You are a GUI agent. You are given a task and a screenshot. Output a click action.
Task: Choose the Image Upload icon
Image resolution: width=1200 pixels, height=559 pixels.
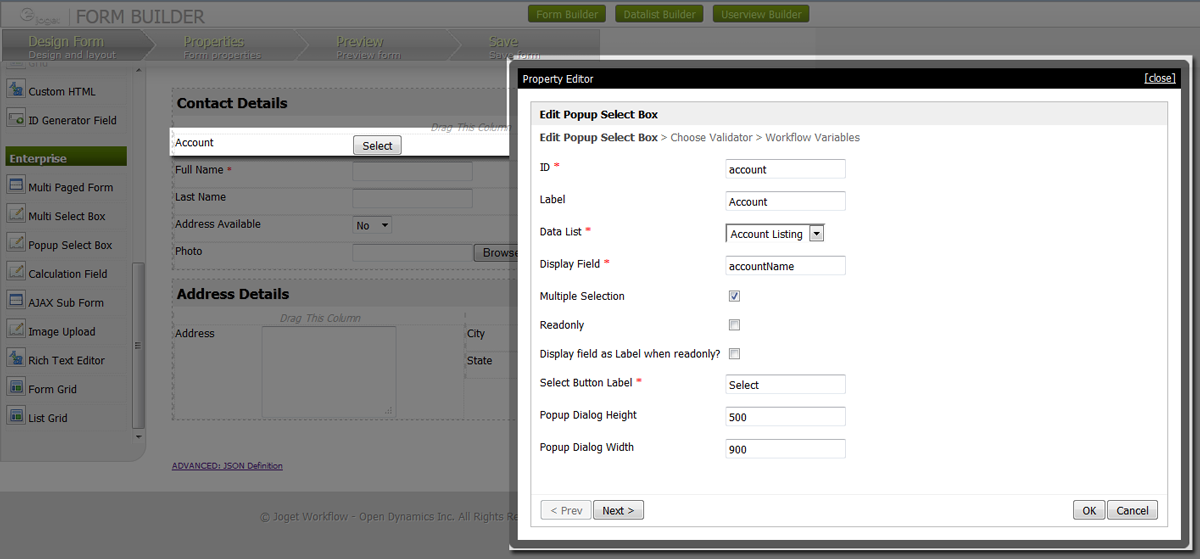(16, 331)
